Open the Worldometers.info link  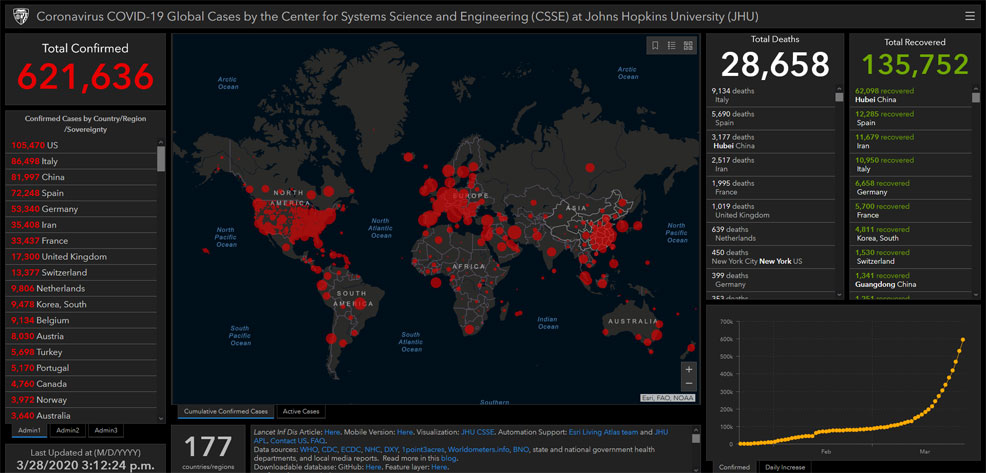coord(479,450)
